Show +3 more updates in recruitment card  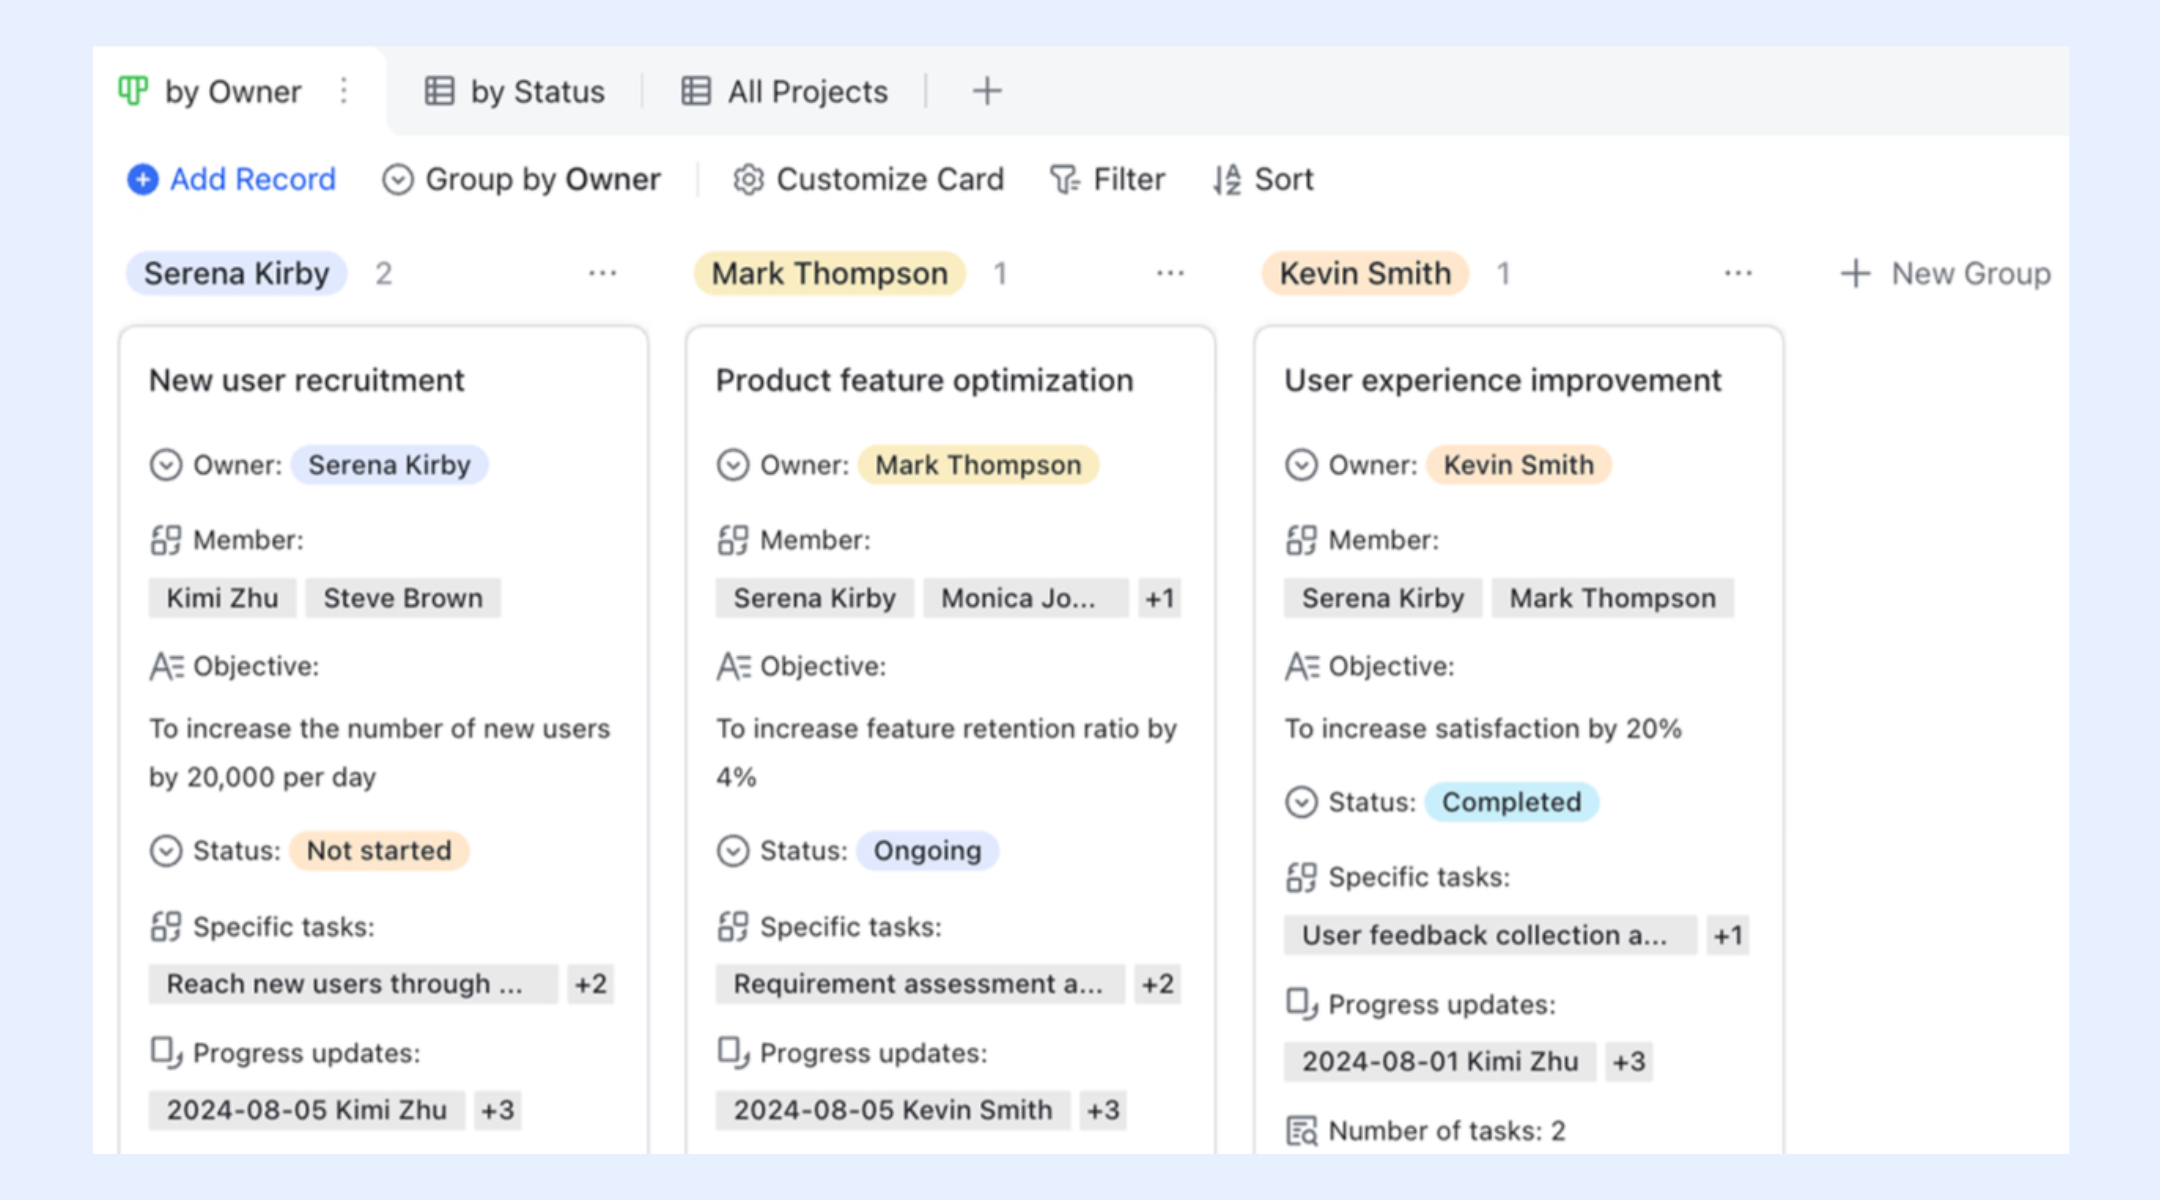tap(498, 1110)
